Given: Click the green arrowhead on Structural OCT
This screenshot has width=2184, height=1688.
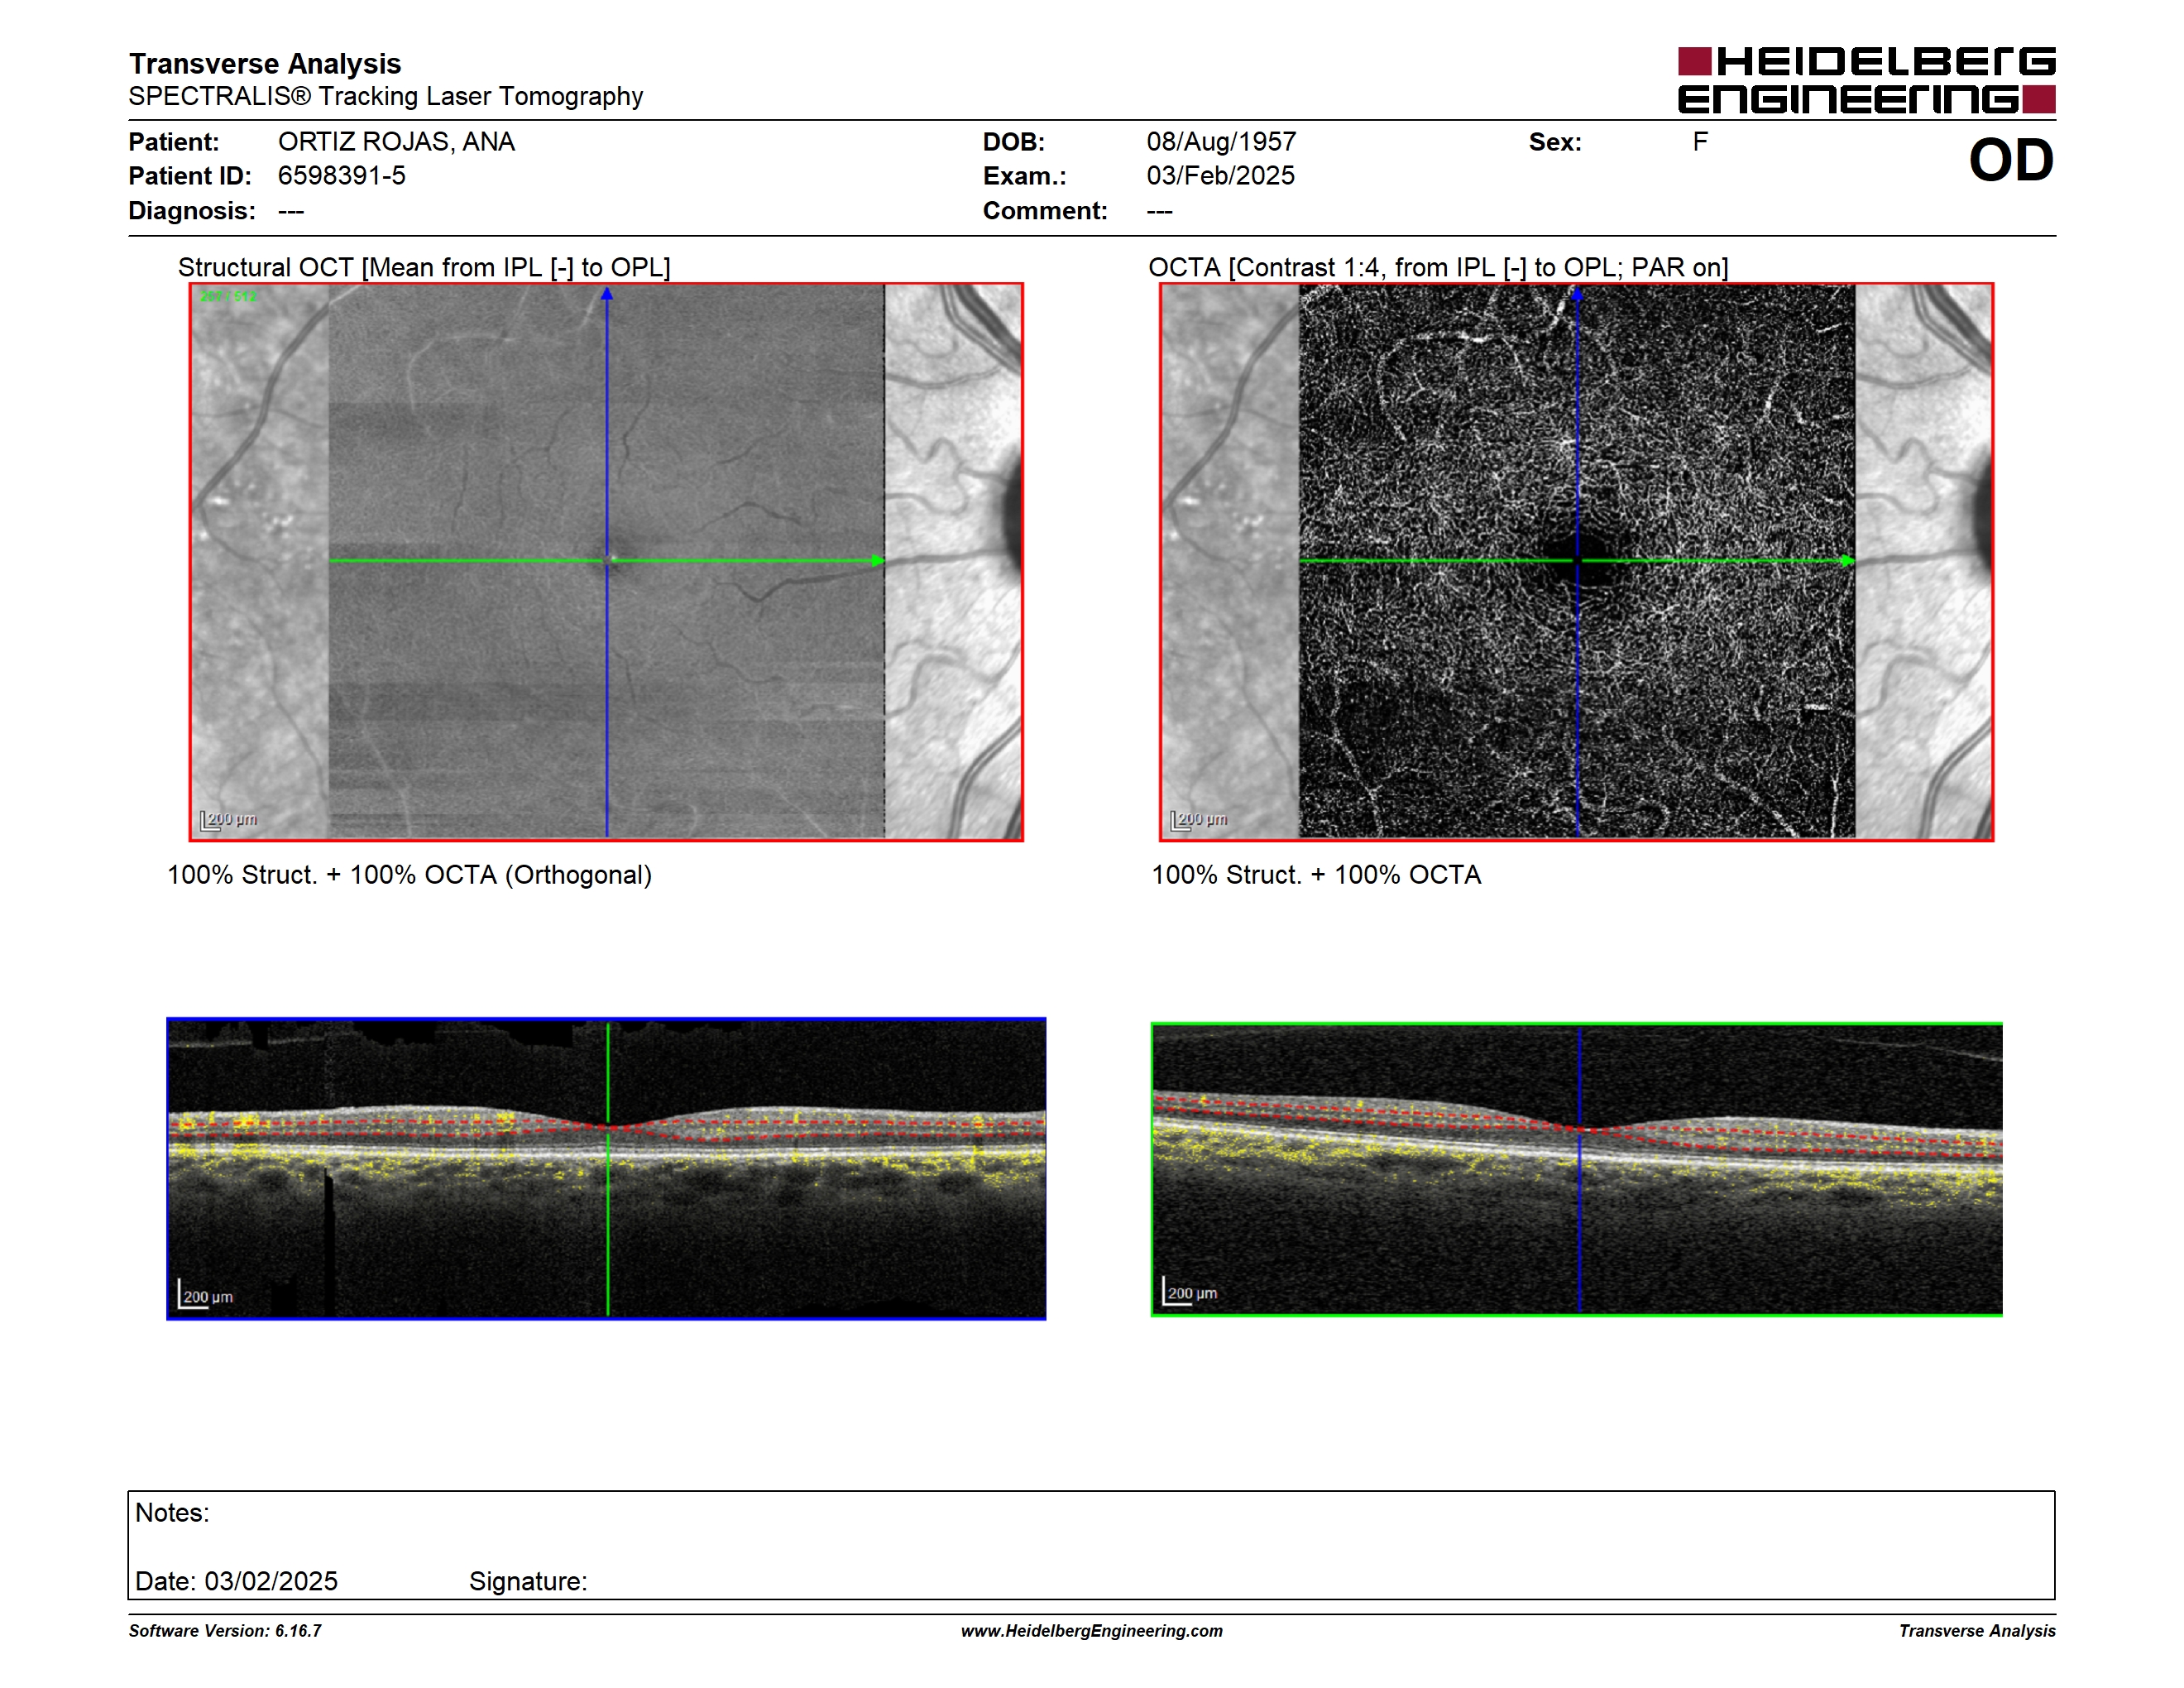Looking at the screenshot, I should click(878, 561).
